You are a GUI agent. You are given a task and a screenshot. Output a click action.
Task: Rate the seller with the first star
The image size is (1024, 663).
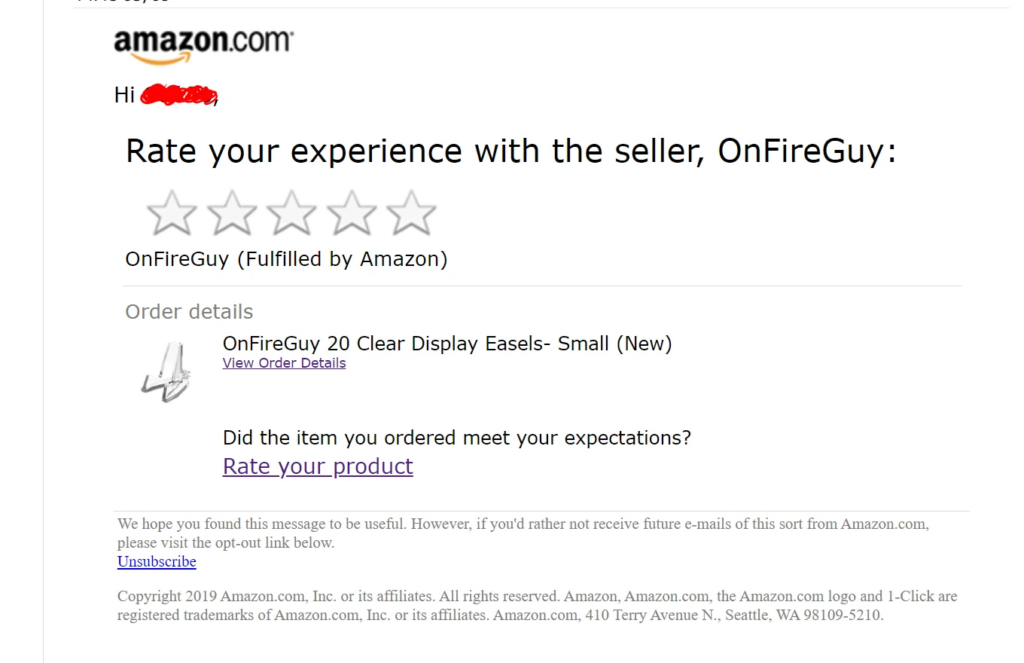point(170,212)
